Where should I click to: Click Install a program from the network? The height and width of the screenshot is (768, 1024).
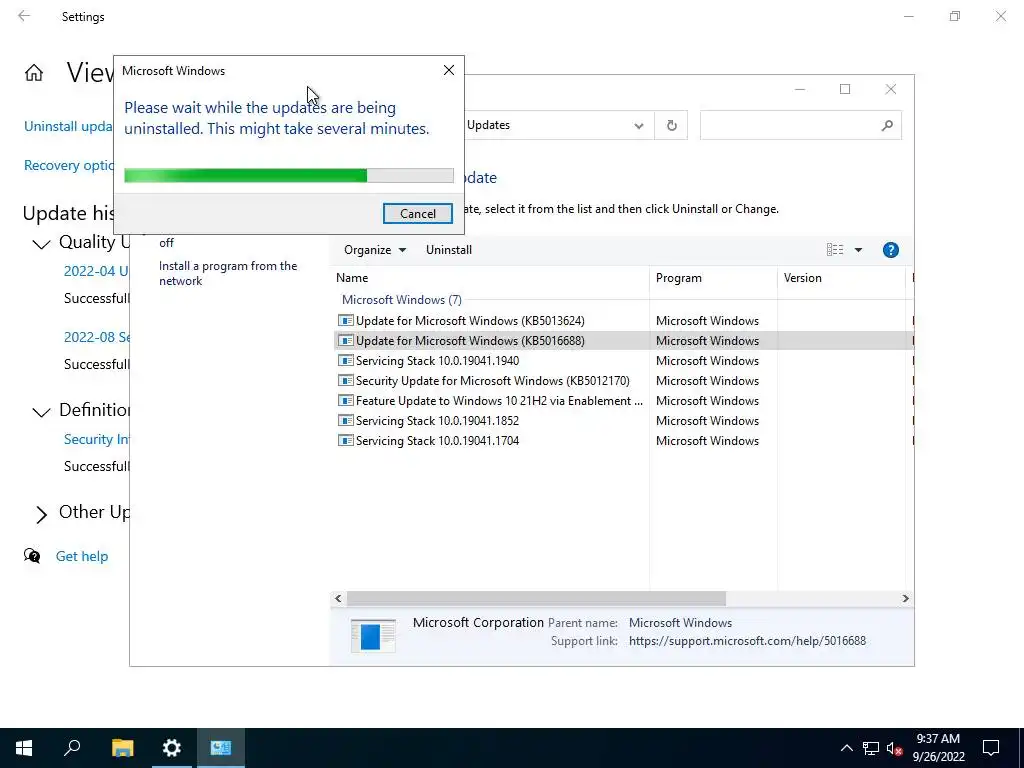pos(228,273)
